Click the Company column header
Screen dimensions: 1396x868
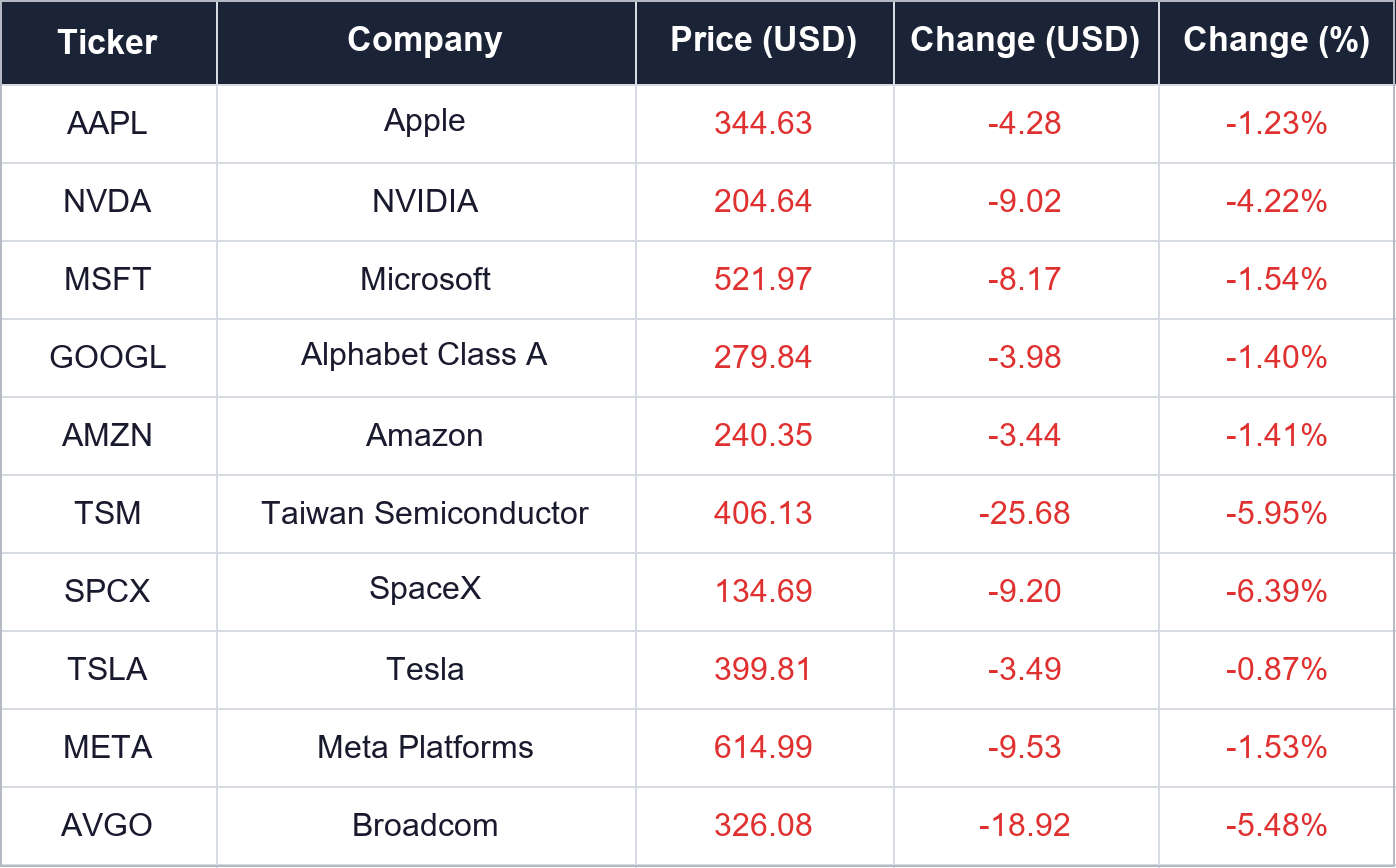(425, 40)
